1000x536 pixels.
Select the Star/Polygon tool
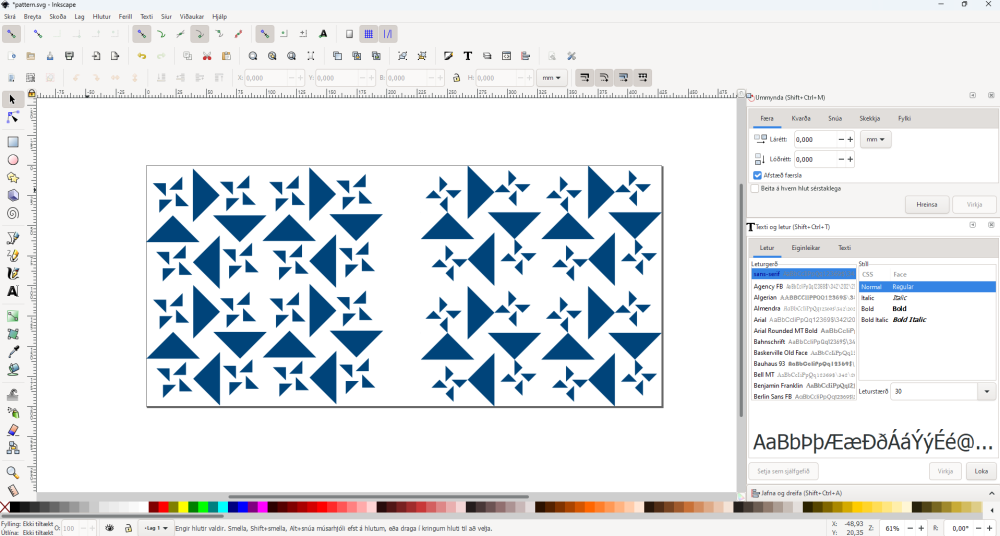click(x=12, y=177)
